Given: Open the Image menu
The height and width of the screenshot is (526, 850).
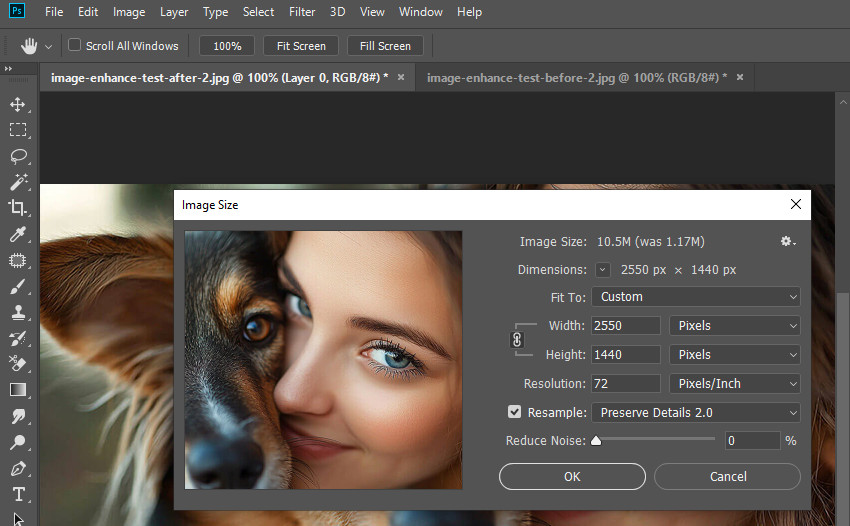Looking at the screenshot, I should click(129, 11).
